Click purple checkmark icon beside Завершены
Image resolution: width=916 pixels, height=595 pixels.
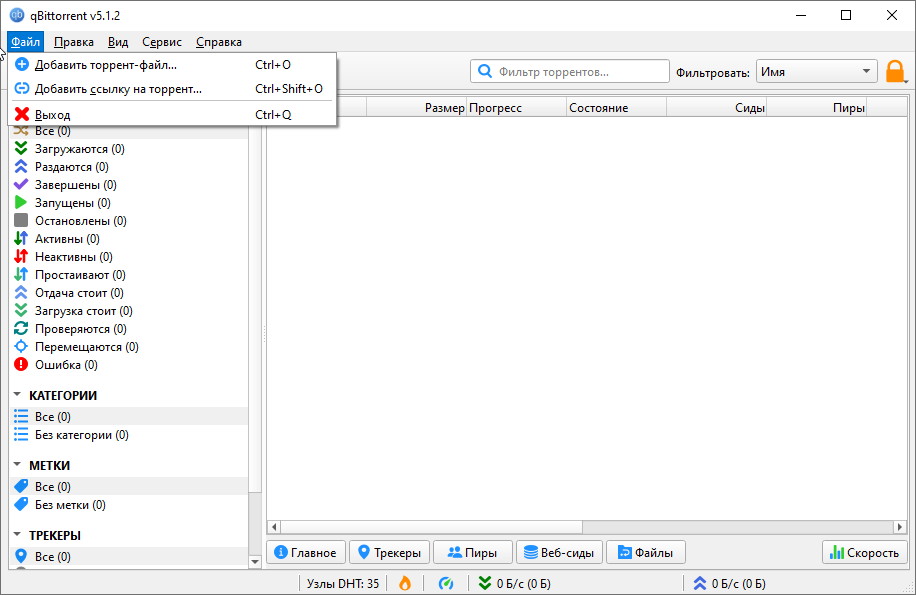click(21, 185)
